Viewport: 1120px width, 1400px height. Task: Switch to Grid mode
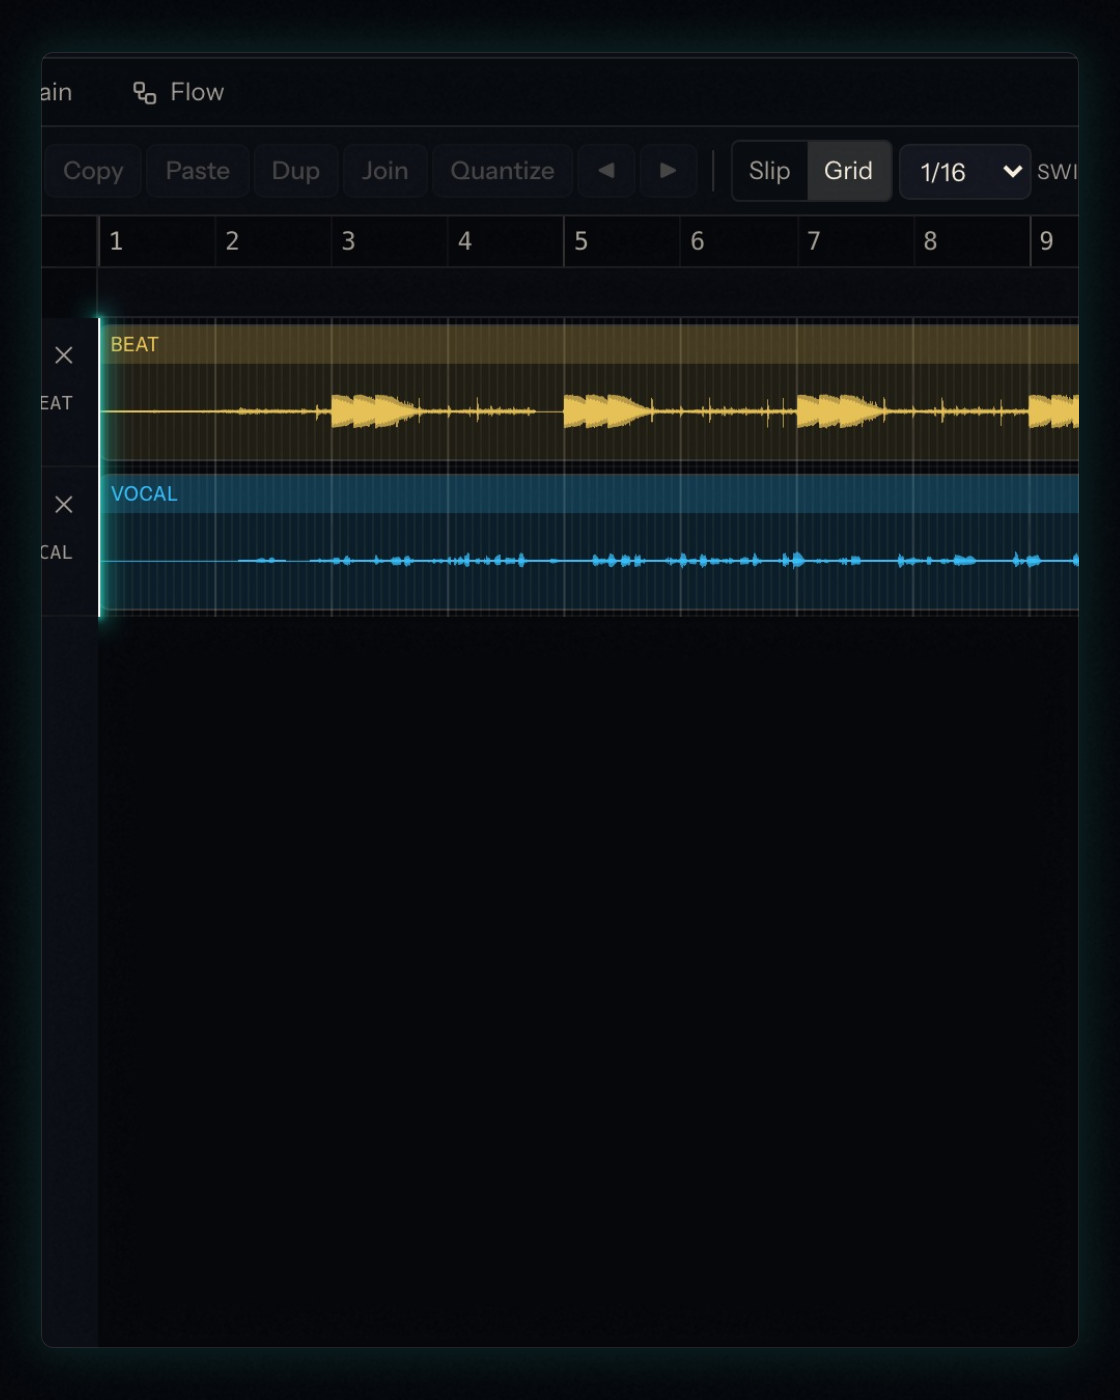pyautogui.click(x=848, y=171)
